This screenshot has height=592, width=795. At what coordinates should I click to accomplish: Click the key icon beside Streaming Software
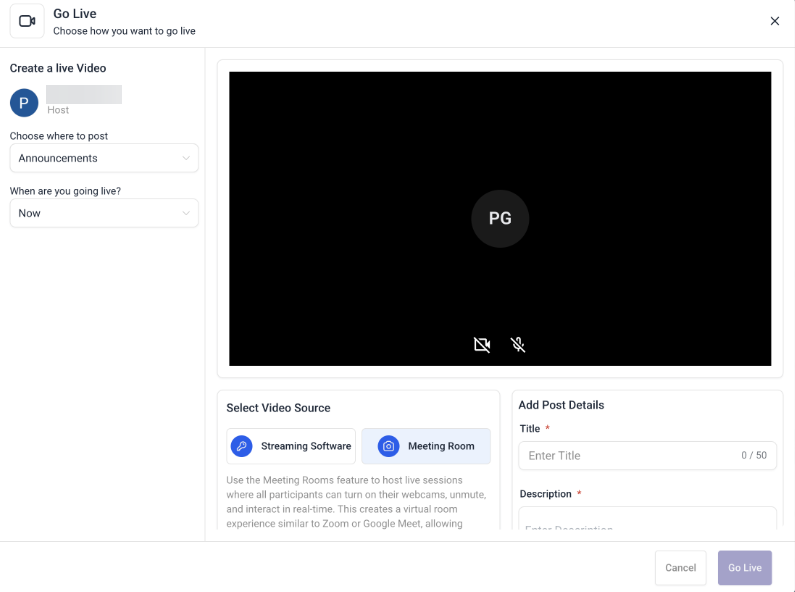point(241,446)
